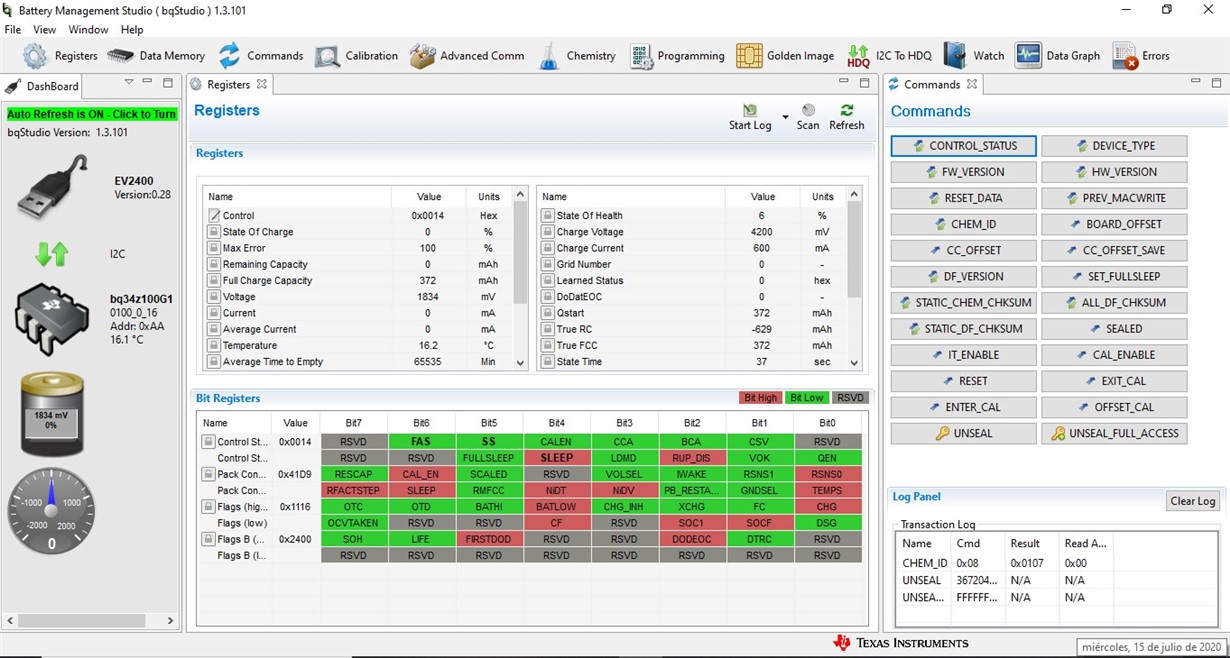Toggle log checkbox for Charge Voltage

(x=547, y=232)
